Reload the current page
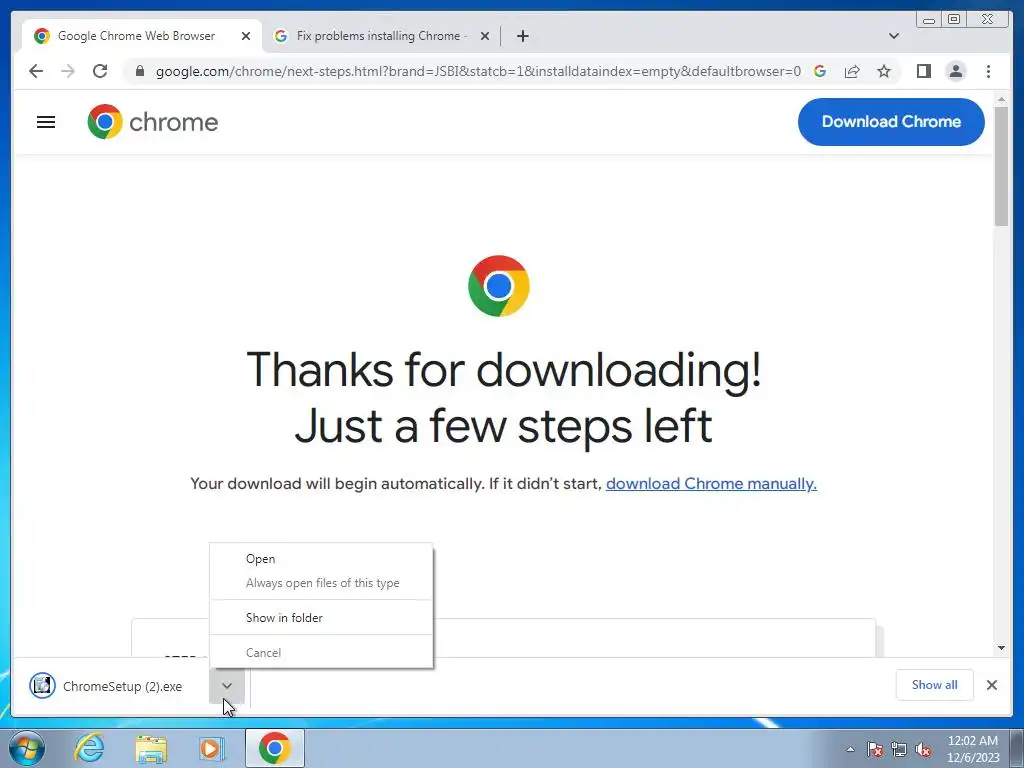 (x=100, y=71)
